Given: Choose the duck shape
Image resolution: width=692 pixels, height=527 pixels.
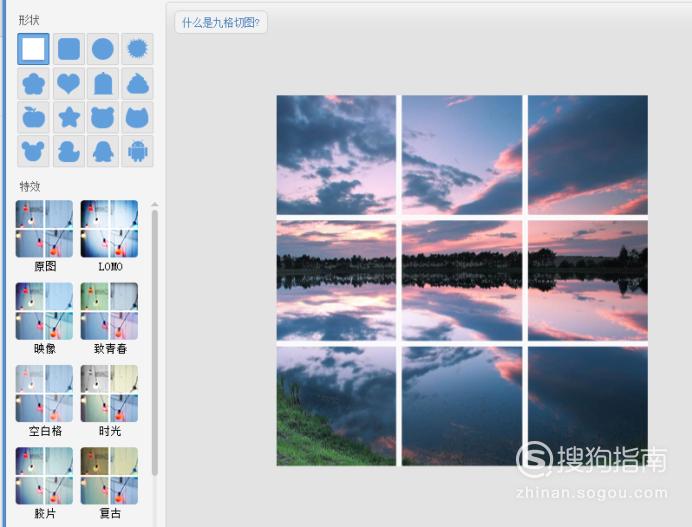Looking at the screenshot, I should coord(69,151).
